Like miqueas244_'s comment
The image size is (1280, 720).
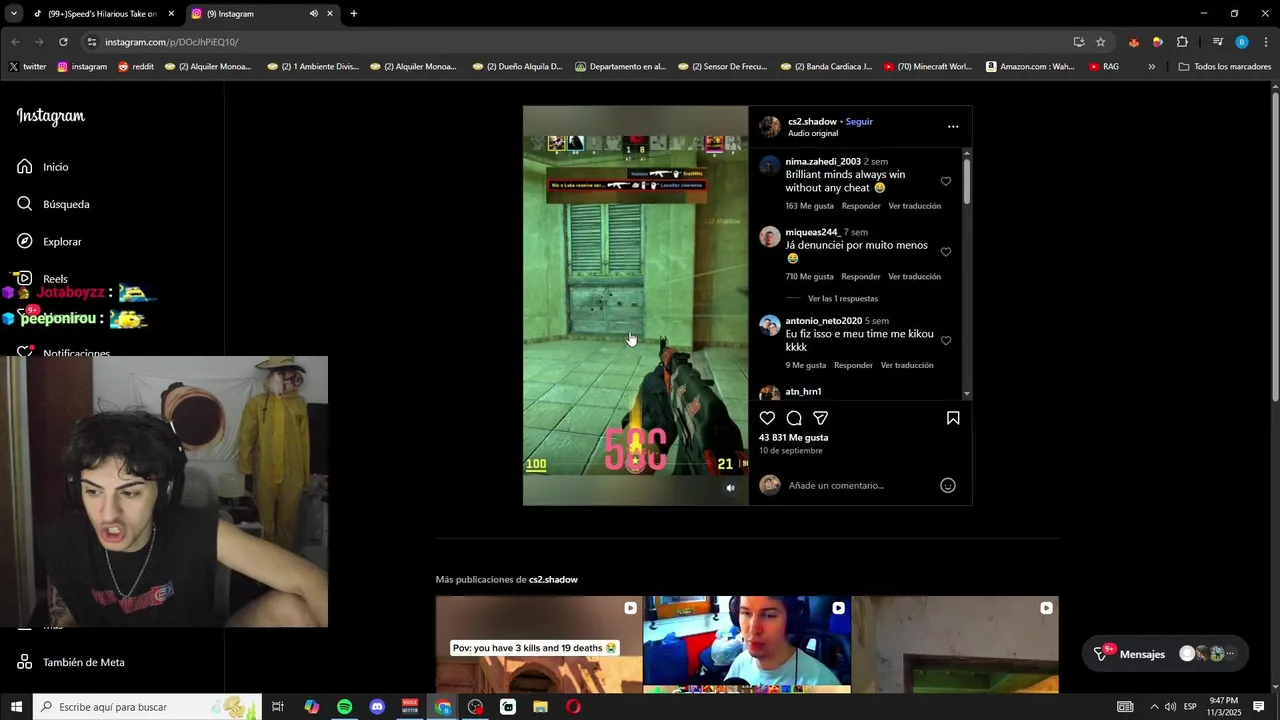pyautogui.click(x=946, y=252)
